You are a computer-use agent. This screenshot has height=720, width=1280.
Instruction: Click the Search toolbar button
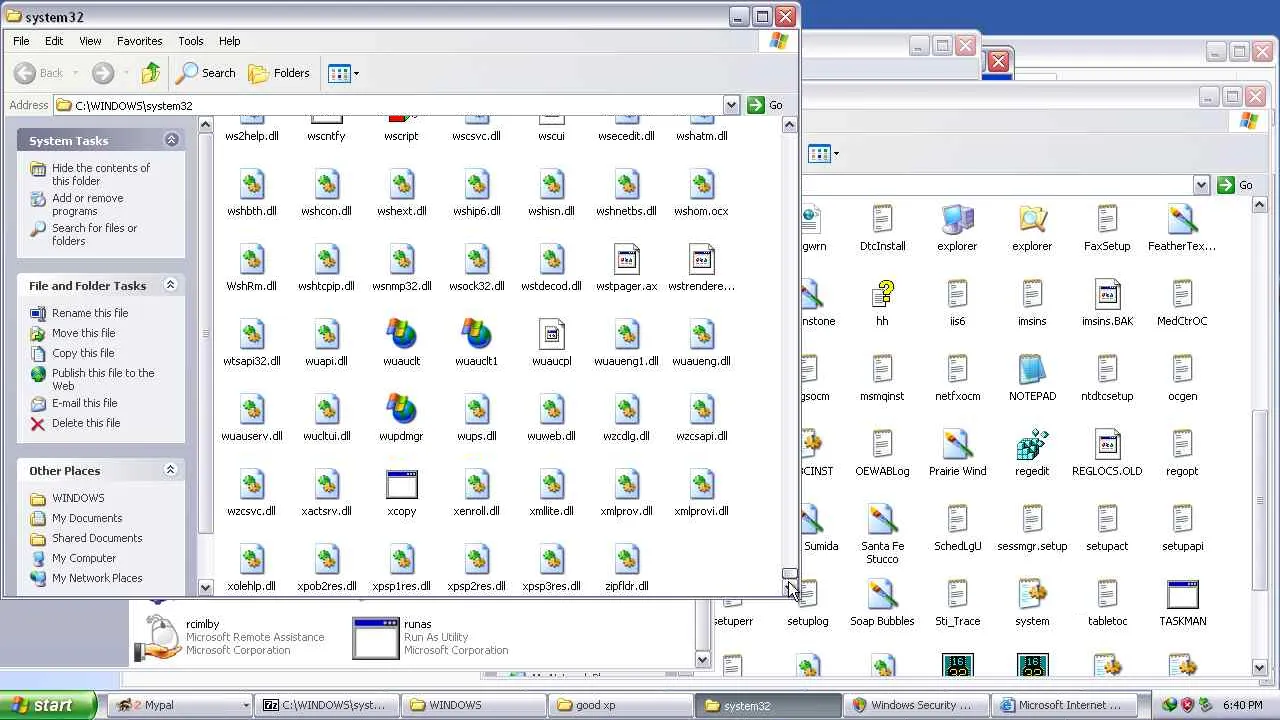tap(206, 73)
